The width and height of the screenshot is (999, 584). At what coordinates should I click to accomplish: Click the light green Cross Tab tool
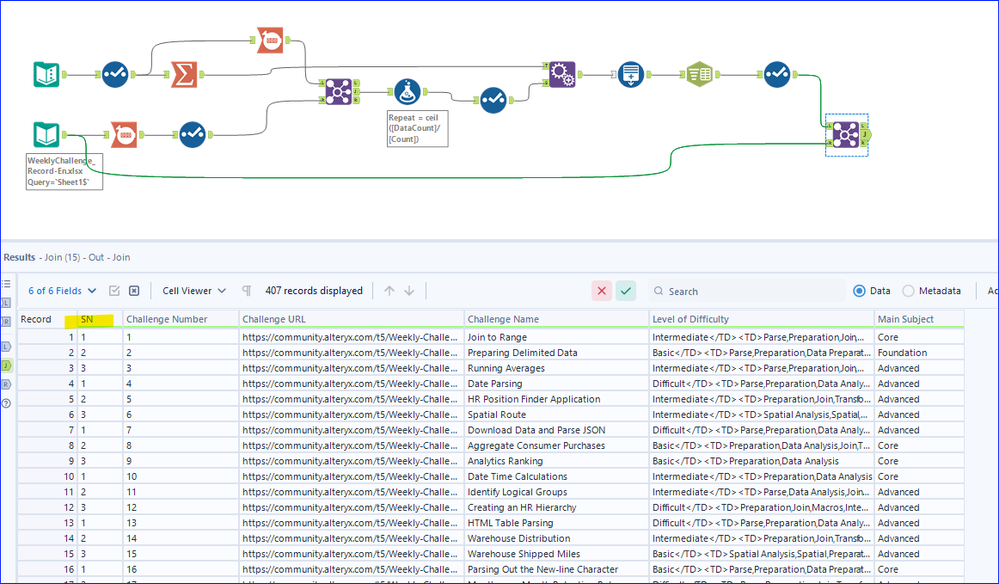tap(700, 75)
